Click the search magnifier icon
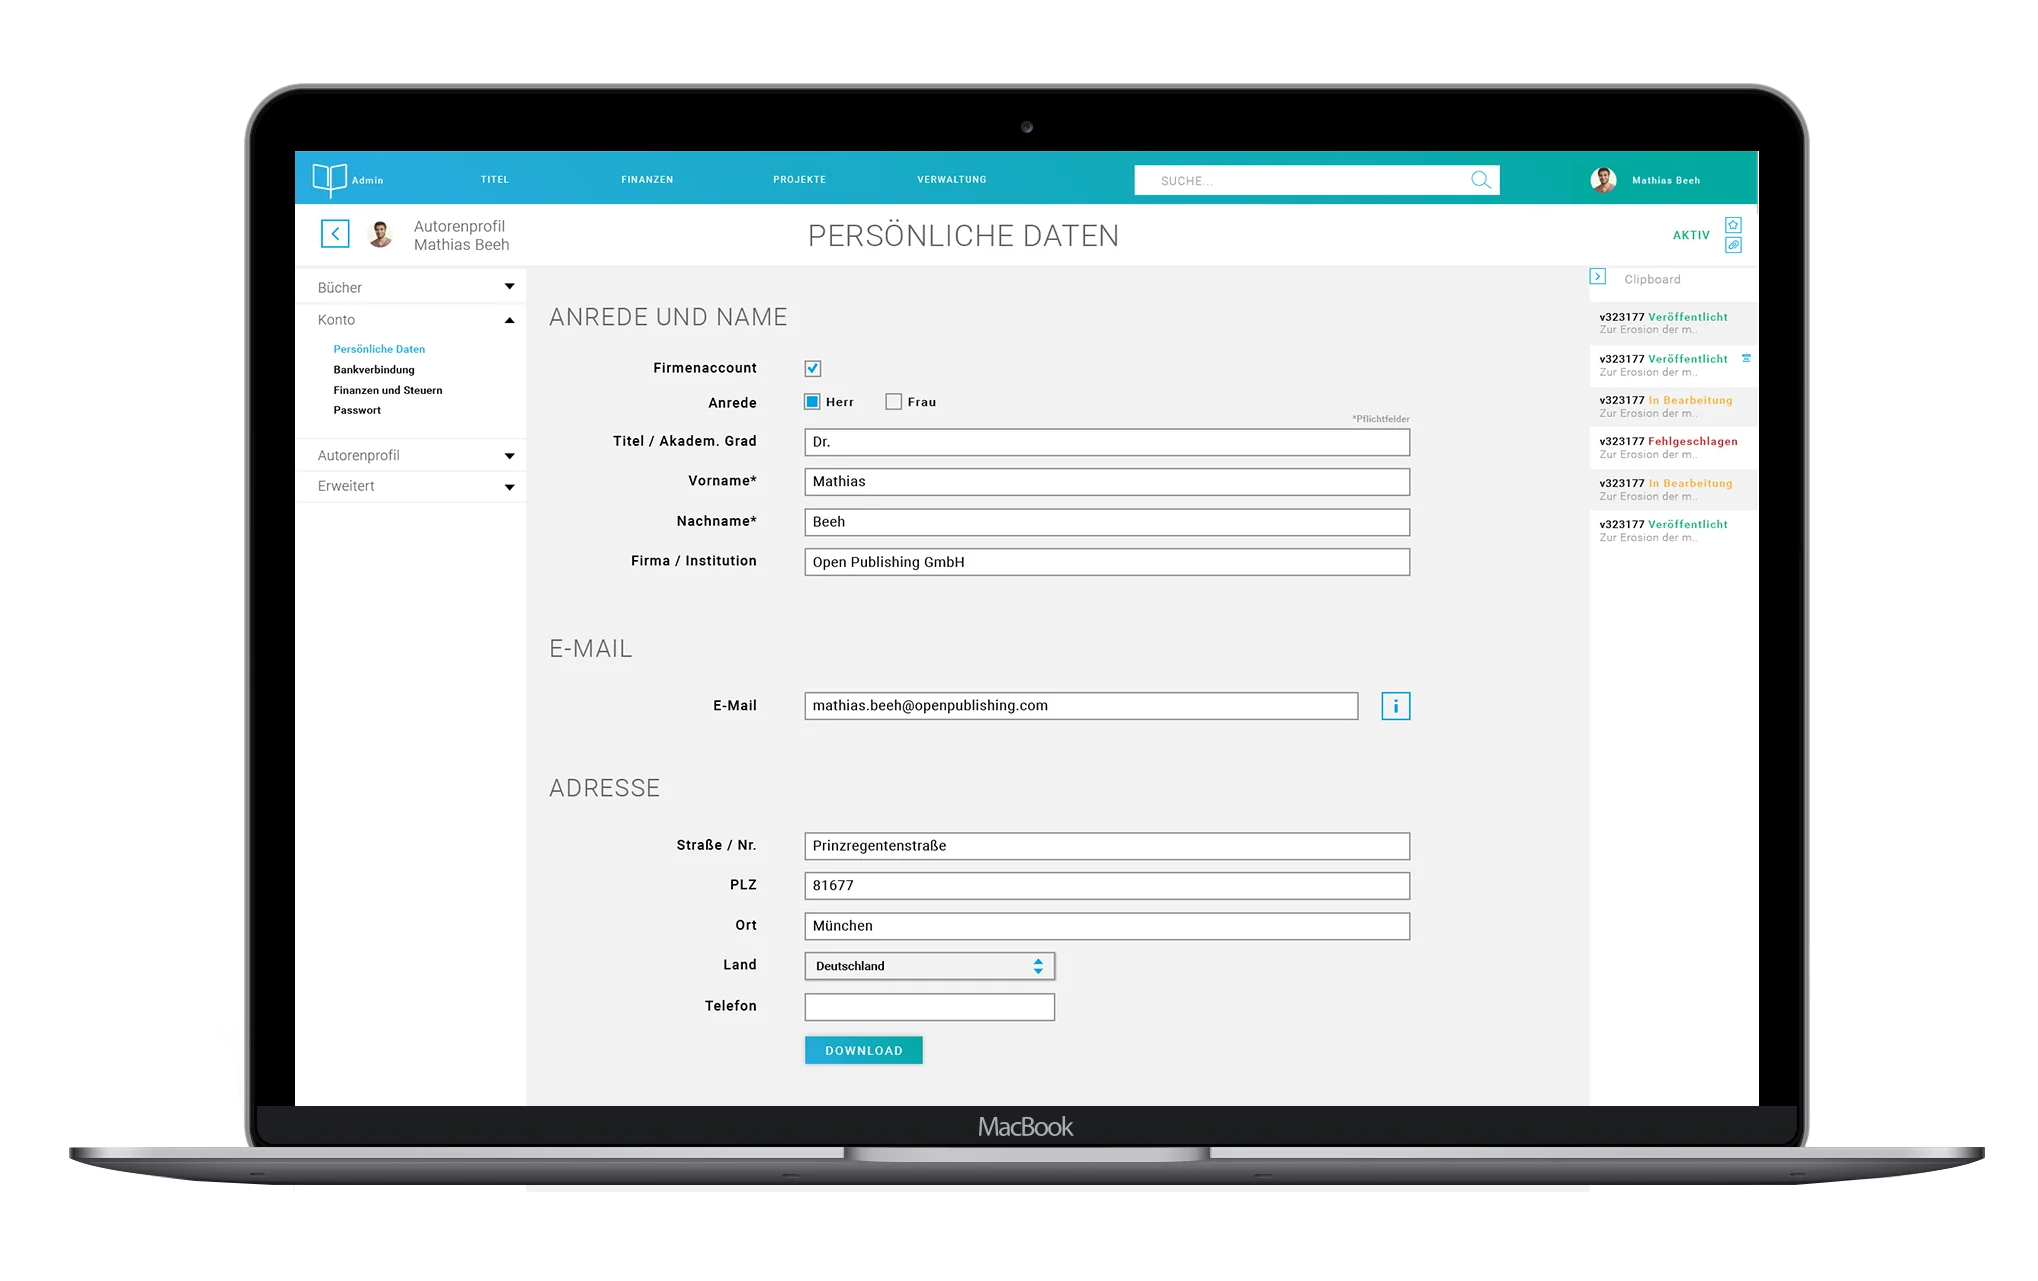This screenshot has height=1281, width=2038. click(x=1480, y=180)
